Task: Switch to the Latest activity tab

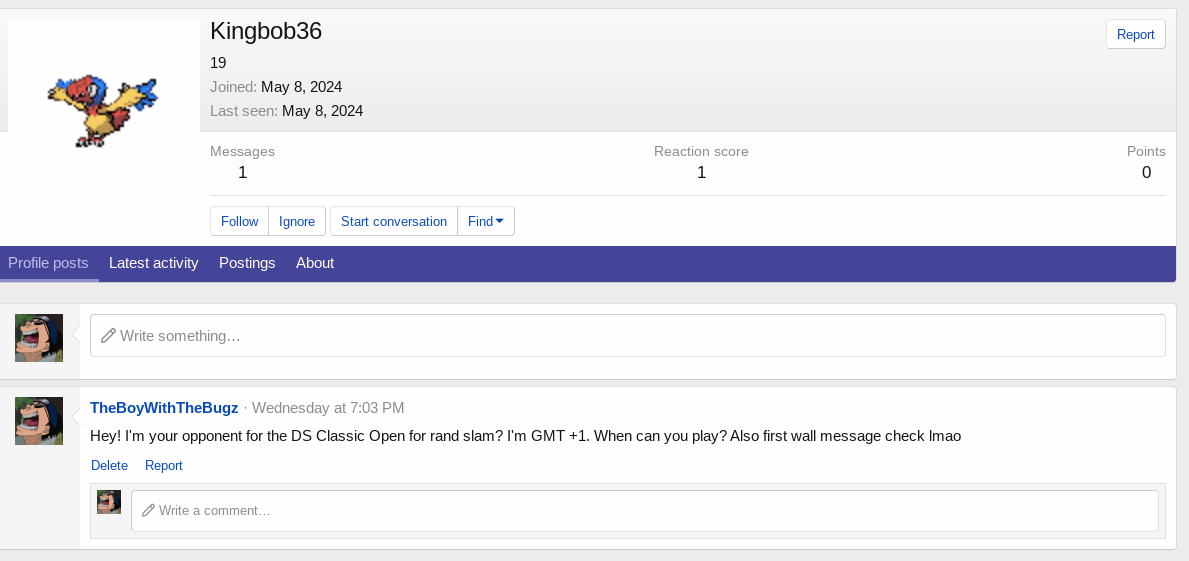Action: [154, 263]
